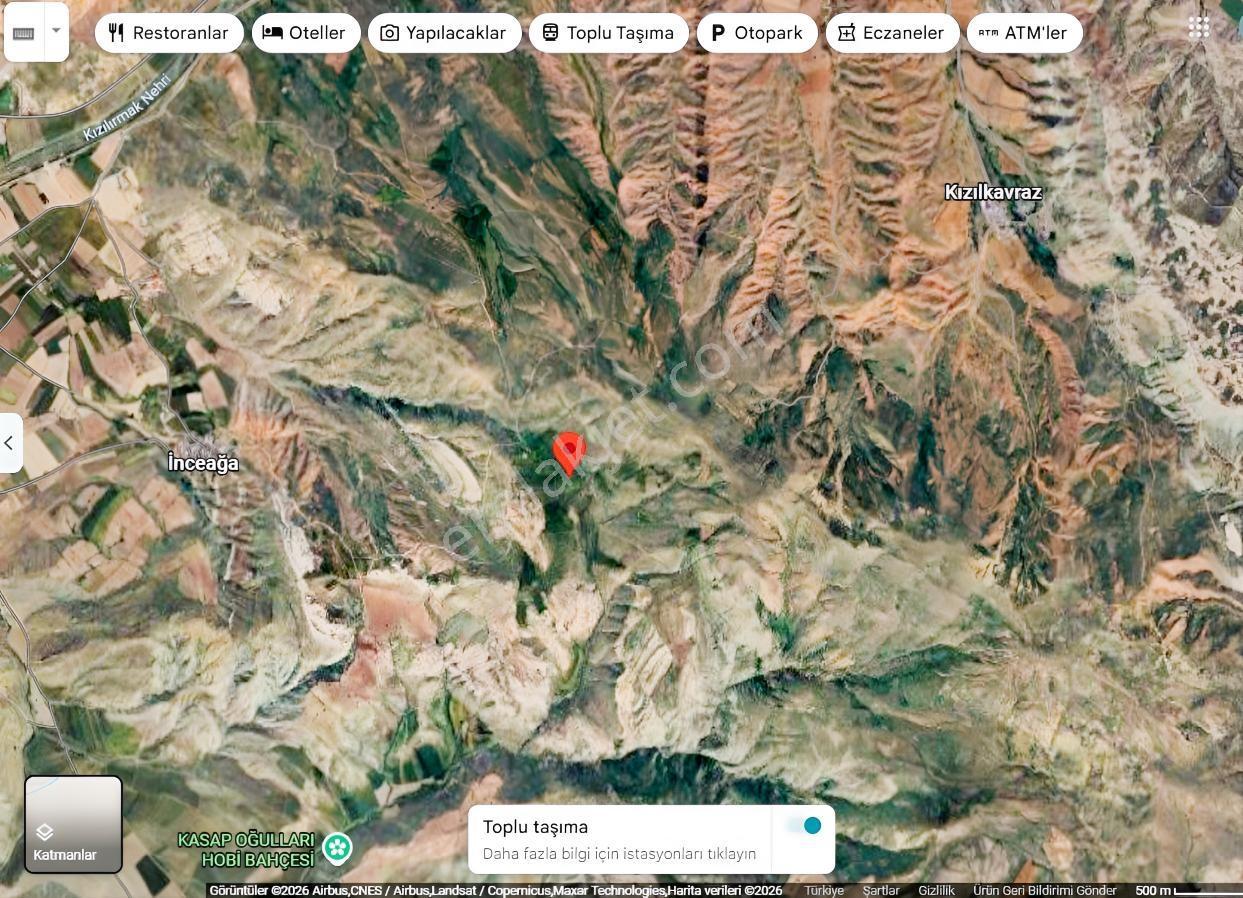Open the Türkiye region link
This screenshot has height=898, width=1243.
click(824, 890)
